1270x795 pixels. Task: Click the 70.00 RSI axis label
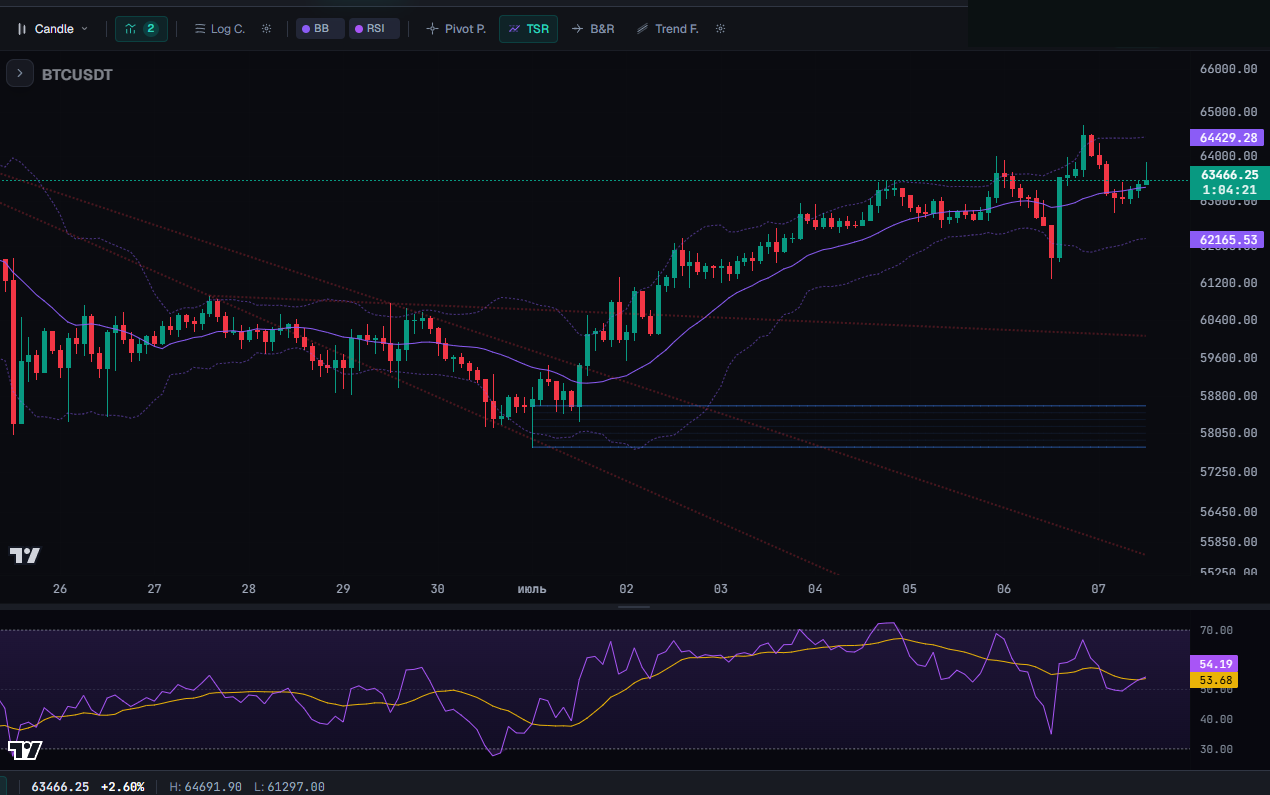click(1216, 630)
